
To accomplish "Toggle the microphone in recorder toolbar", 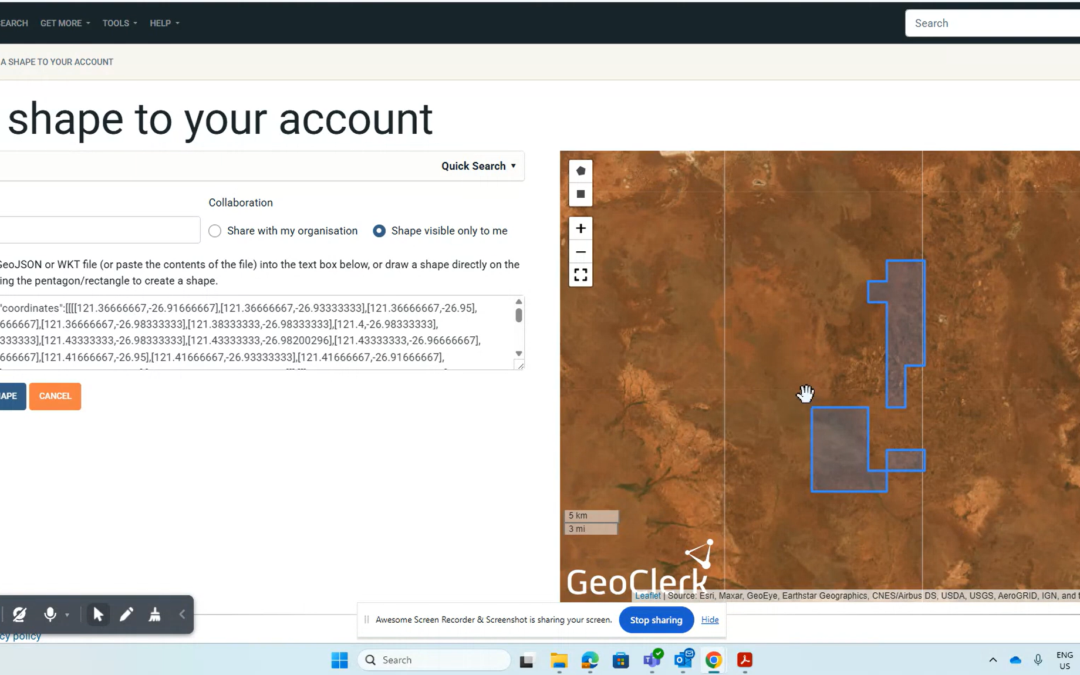I will click(49, 614).
